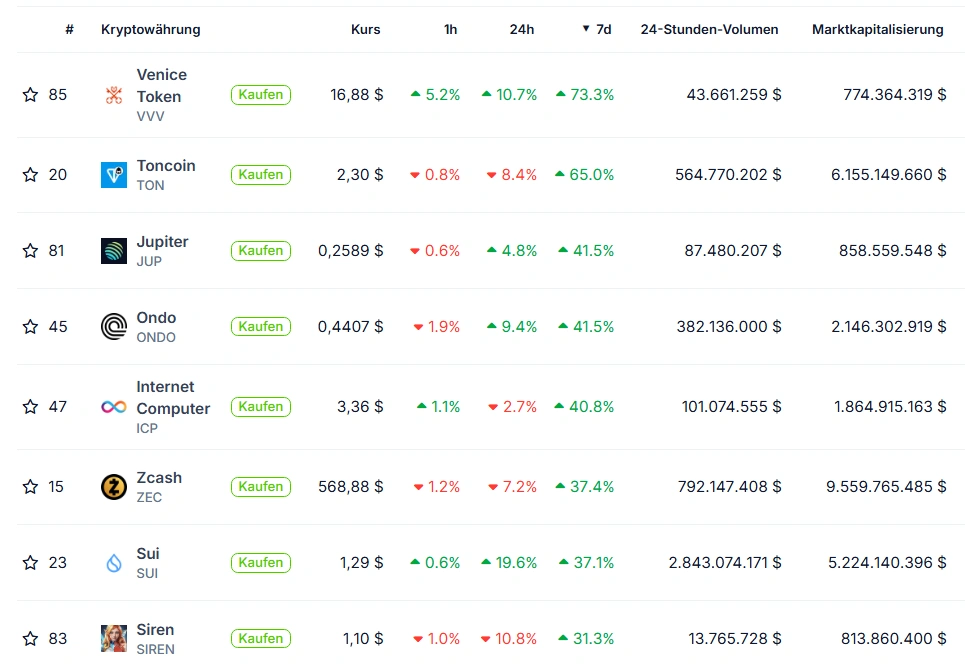
Task: Open the Jupiter name link
Action: click(162, 241)
